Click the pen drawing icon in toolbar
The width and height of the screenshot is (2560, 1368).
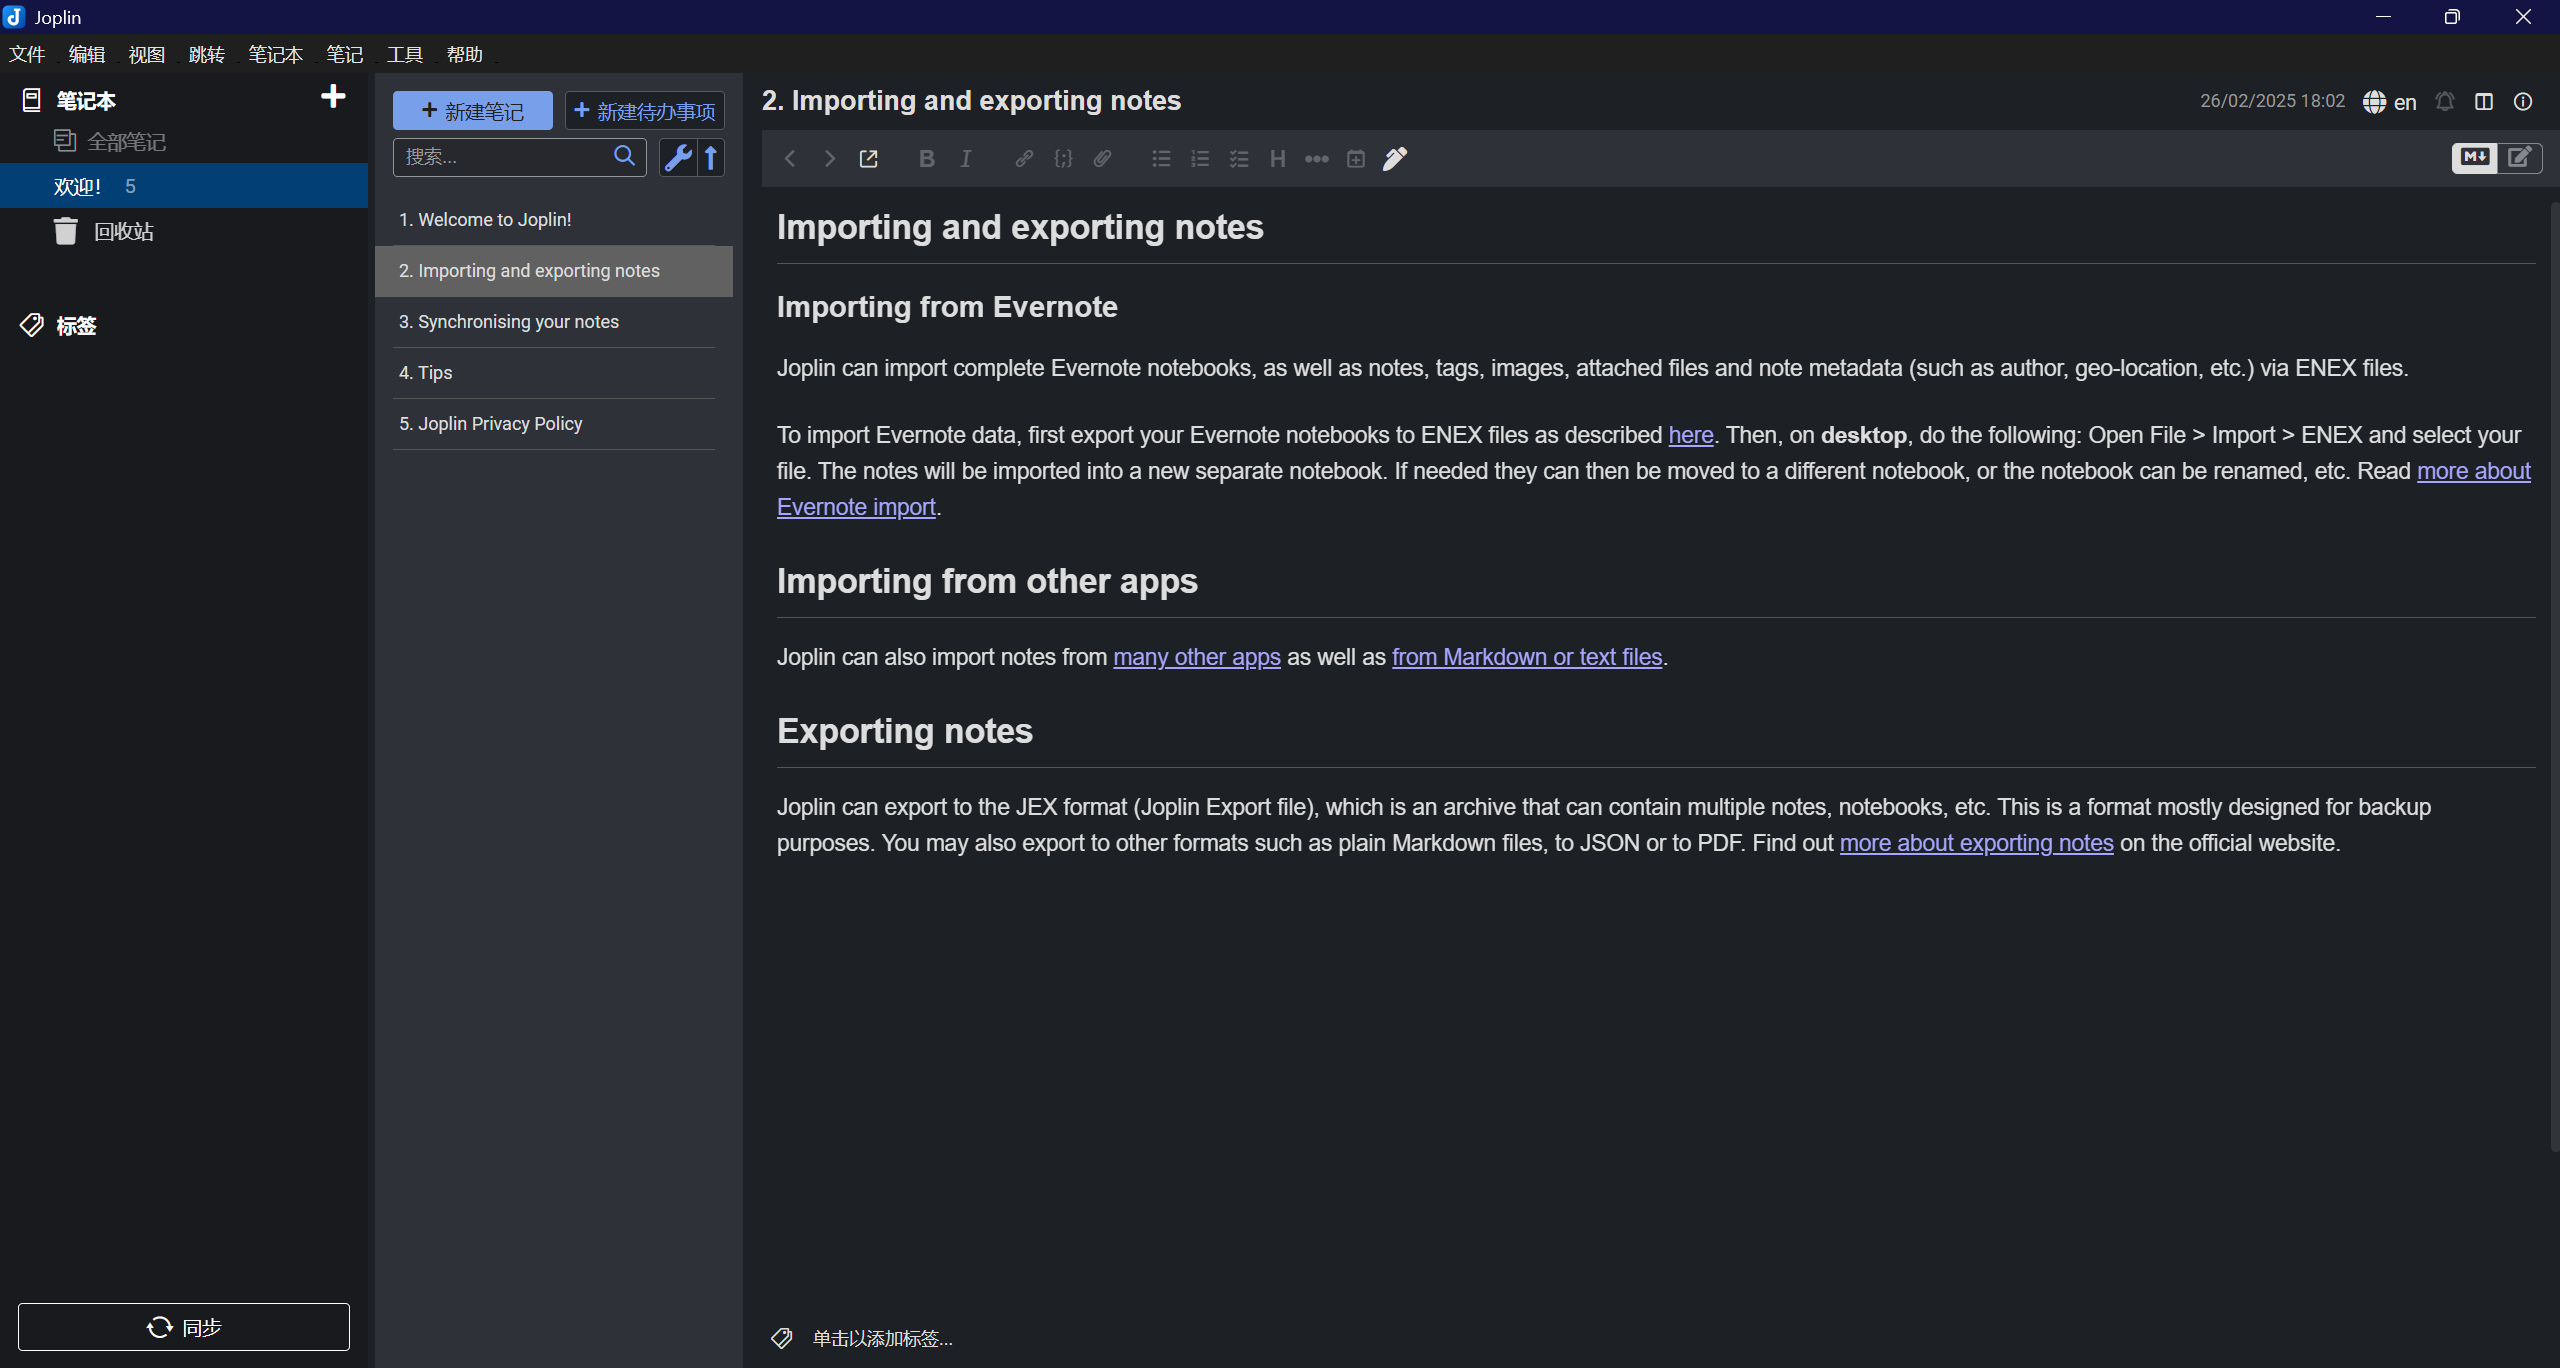tap(1394, 158)
